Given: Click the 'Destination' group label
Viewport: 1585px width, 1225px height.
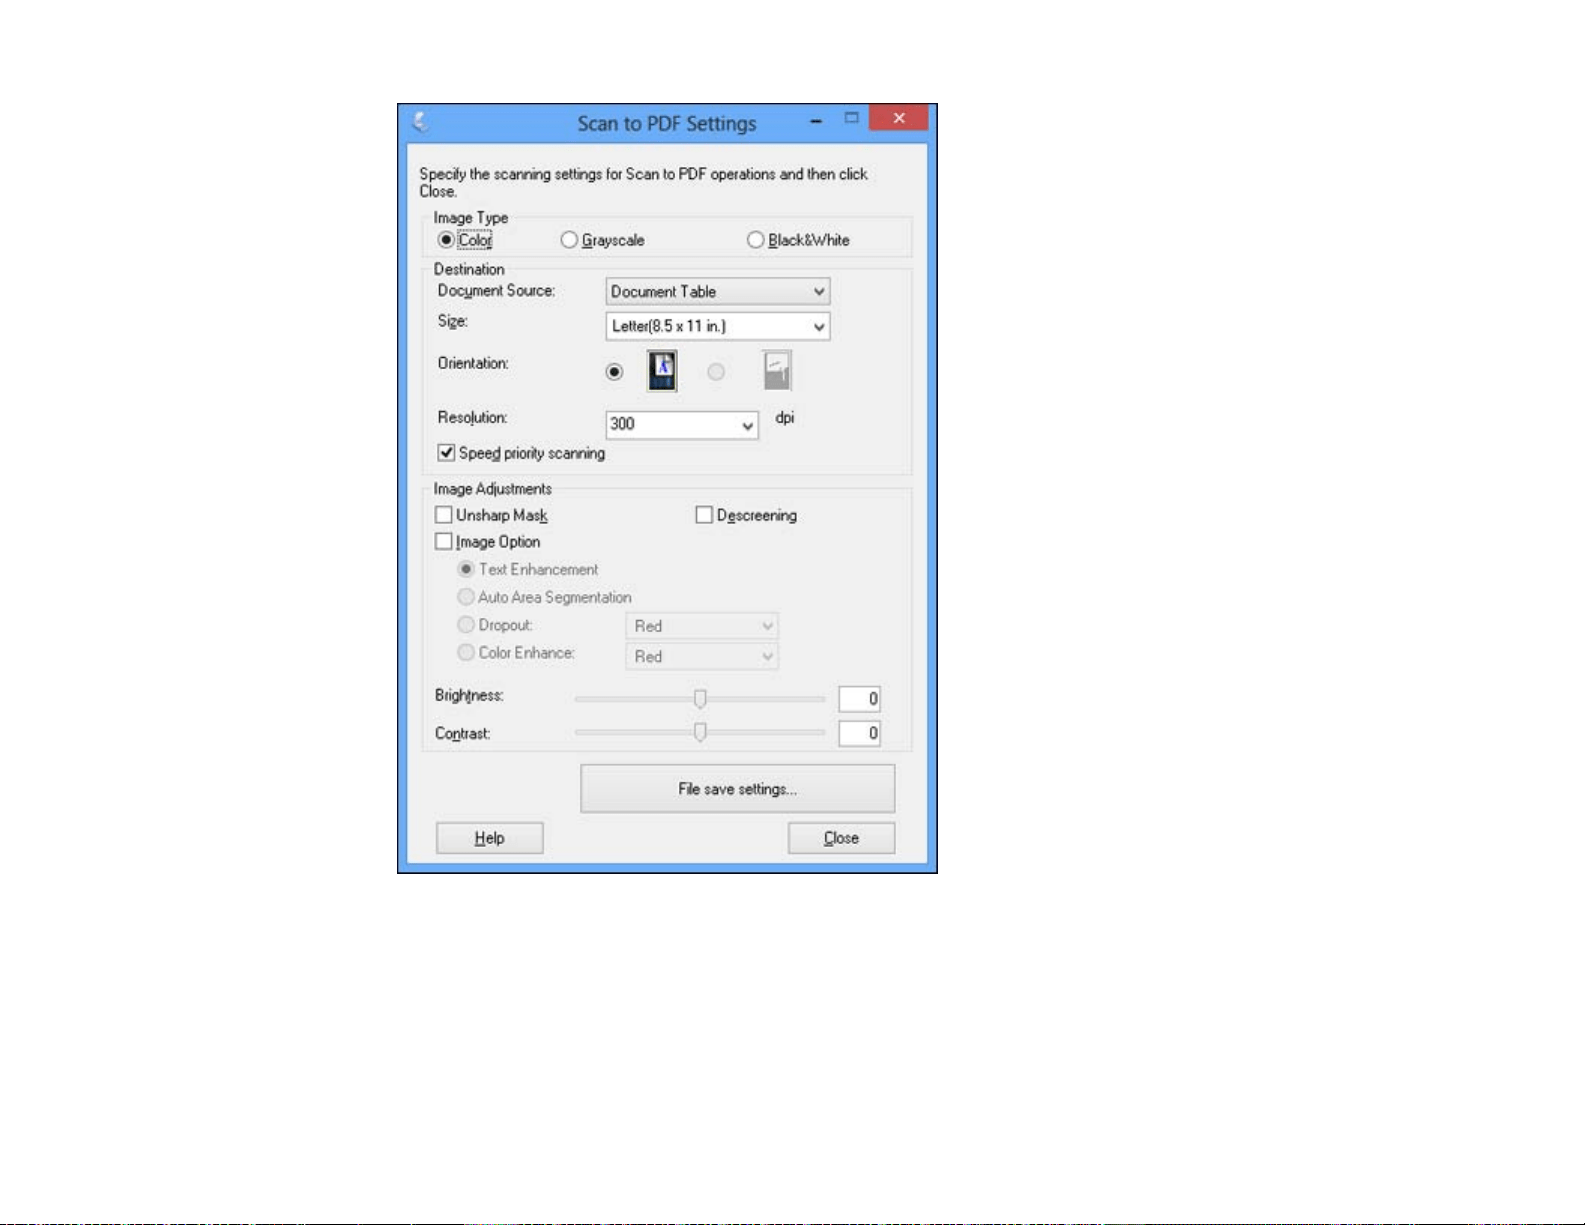Looking at the screenshot, I should (x=469, y=269).
